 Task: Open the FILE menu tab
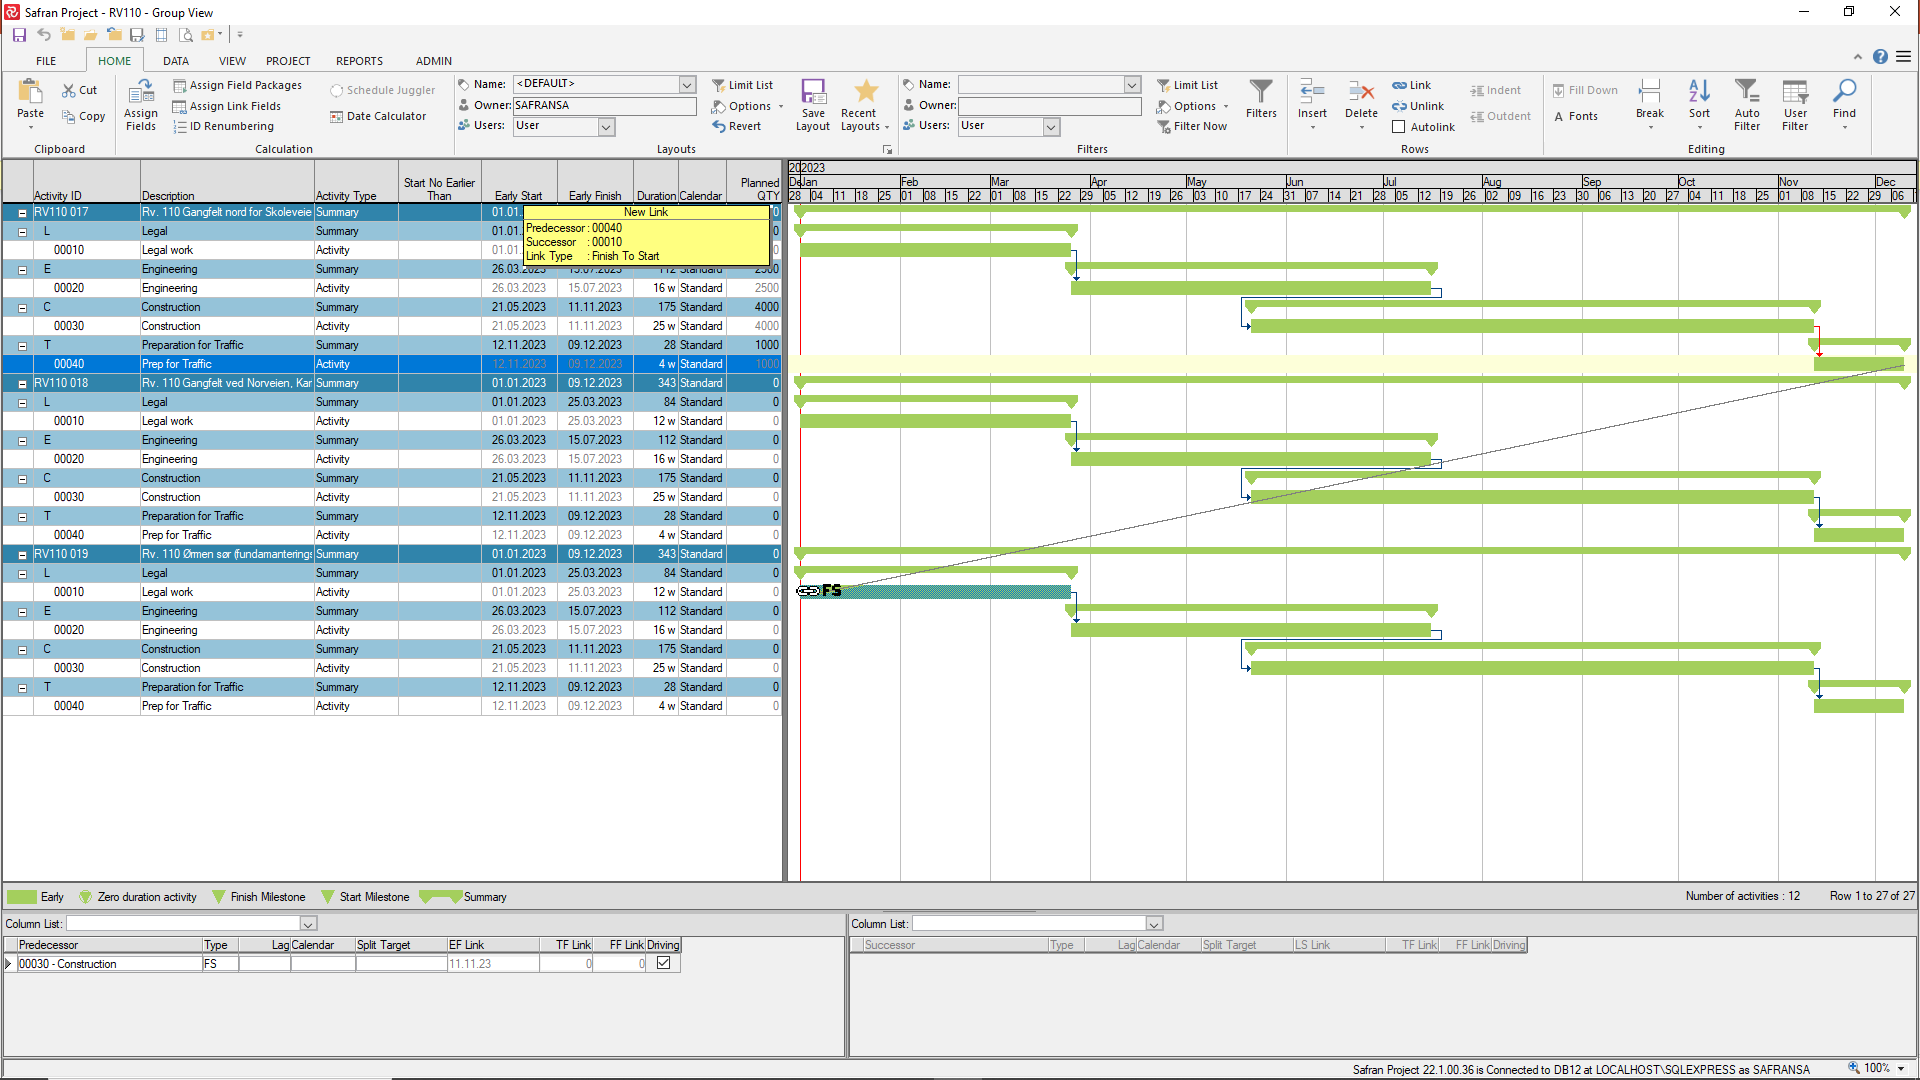[46, 61]
